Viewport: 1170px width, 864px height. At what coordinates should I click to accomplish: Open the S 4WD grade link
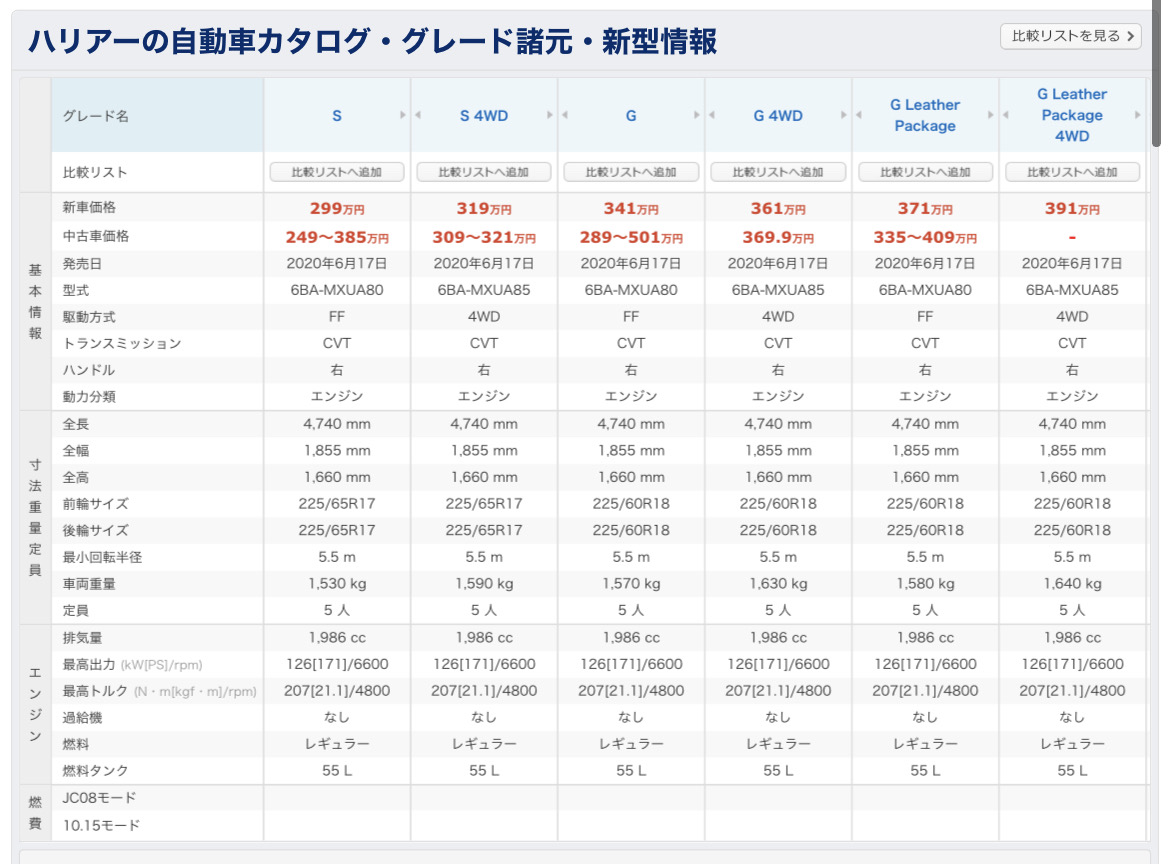484,116
